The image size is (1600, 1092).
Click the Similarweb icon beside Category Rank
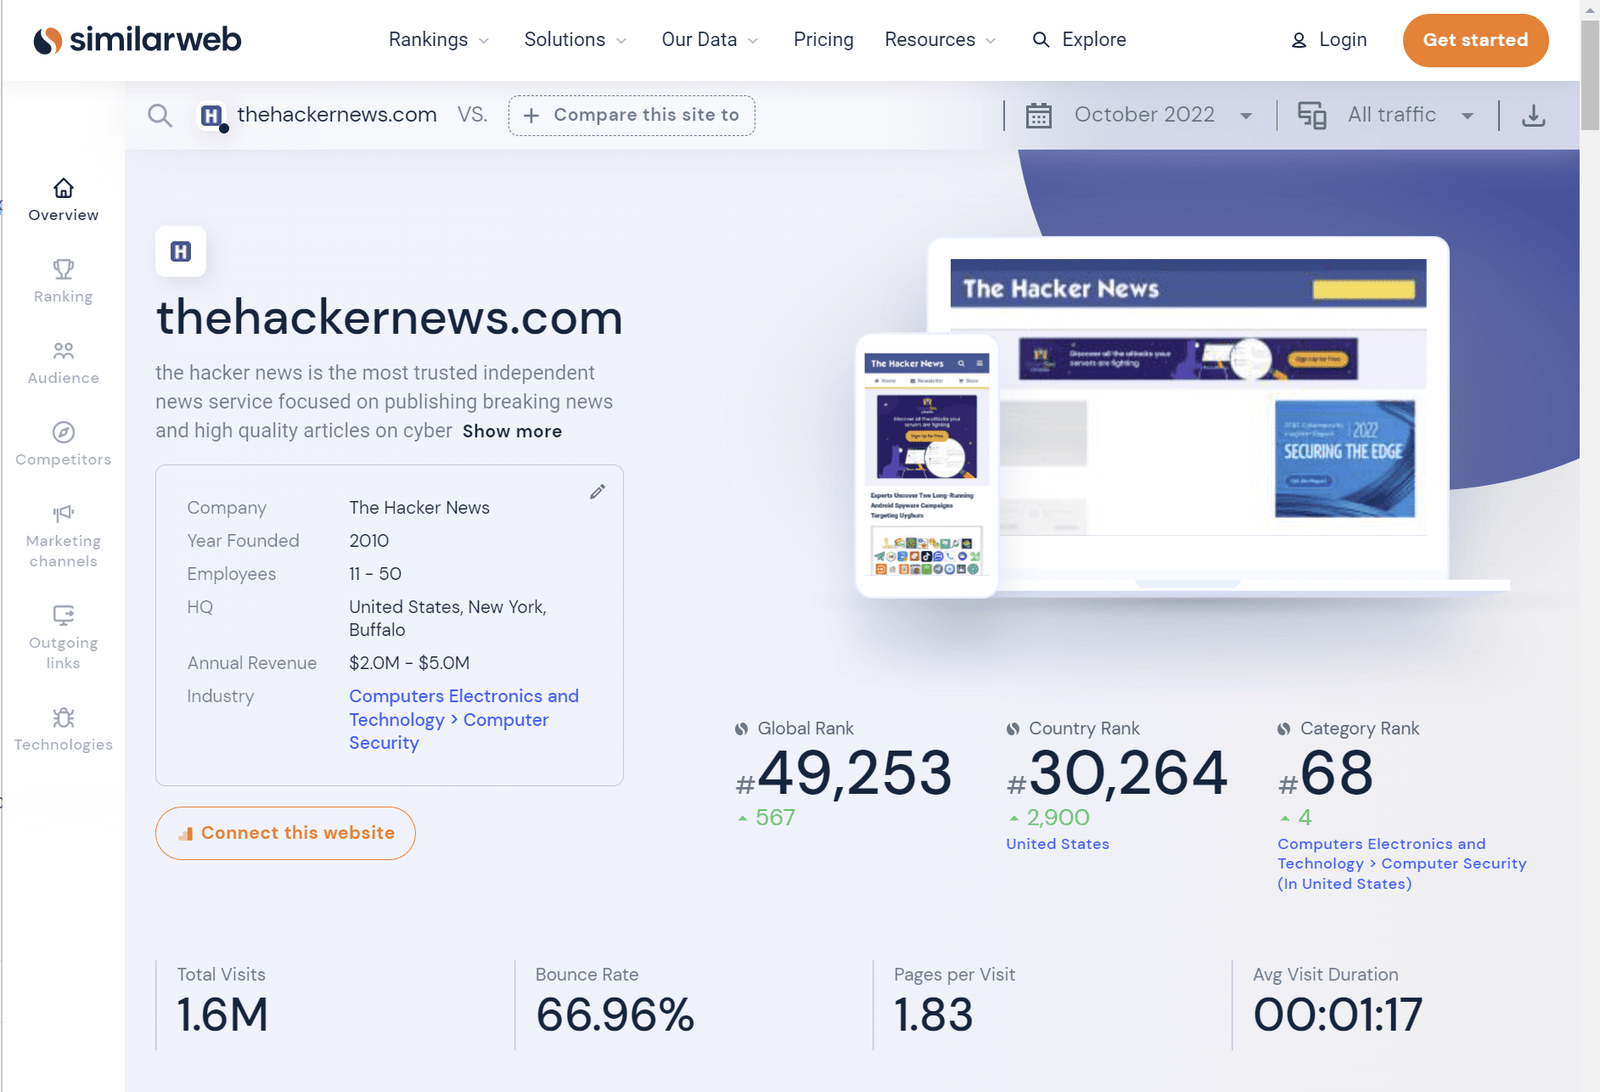pyautogui.click(x=1284, y=729)
